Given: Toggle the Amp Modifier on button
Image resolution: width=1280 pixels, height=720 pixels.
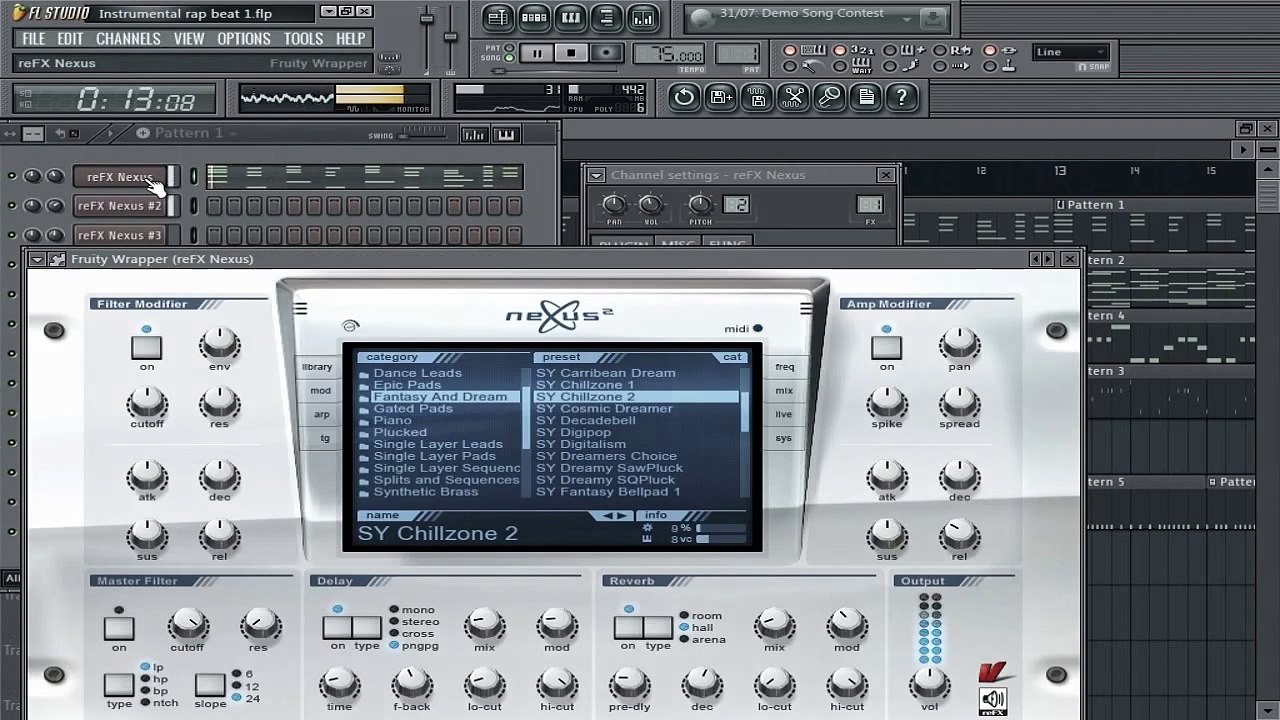Looking at the screenshot, I should coord(886,347).
